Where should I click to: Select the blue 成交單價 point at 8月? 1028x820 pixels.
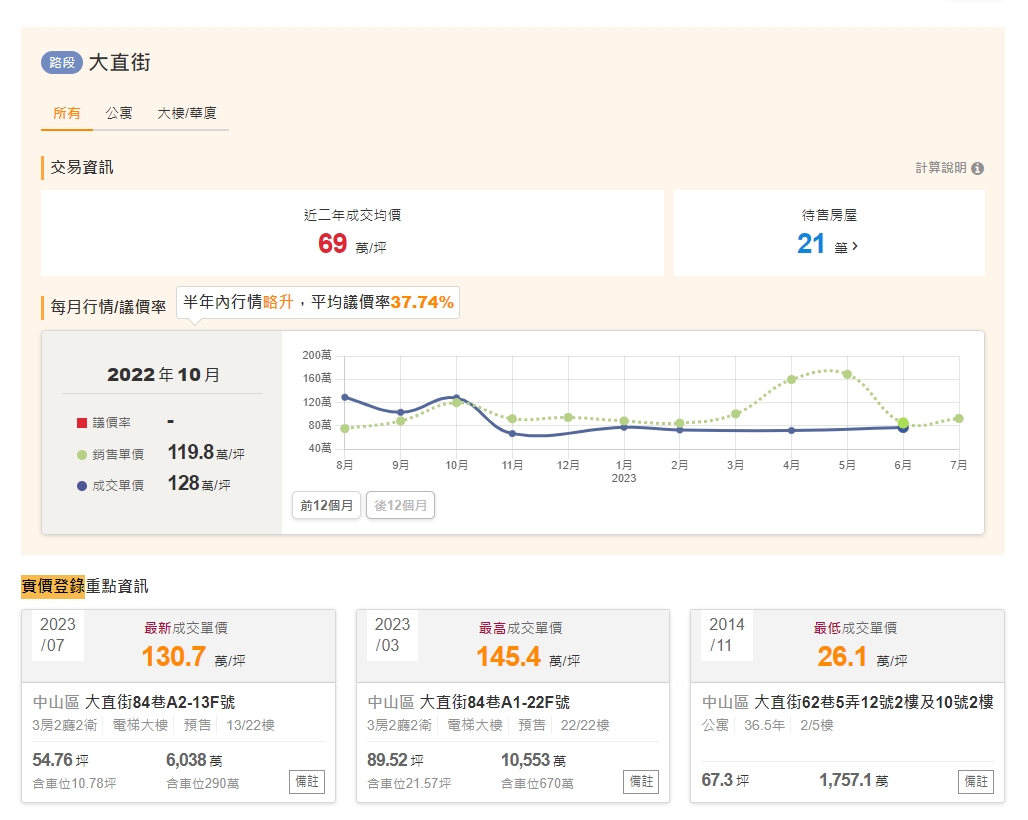coord(345,397)
